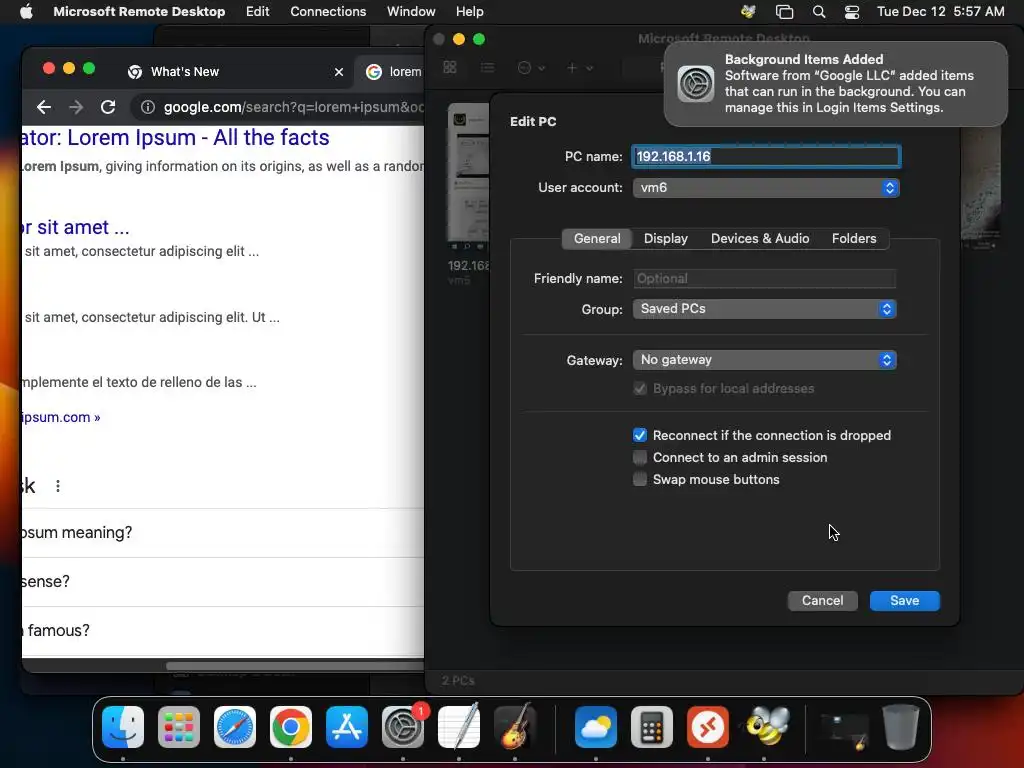Click the Cancel button
The width and height of the screenshot is (1024, 768).
822,600
